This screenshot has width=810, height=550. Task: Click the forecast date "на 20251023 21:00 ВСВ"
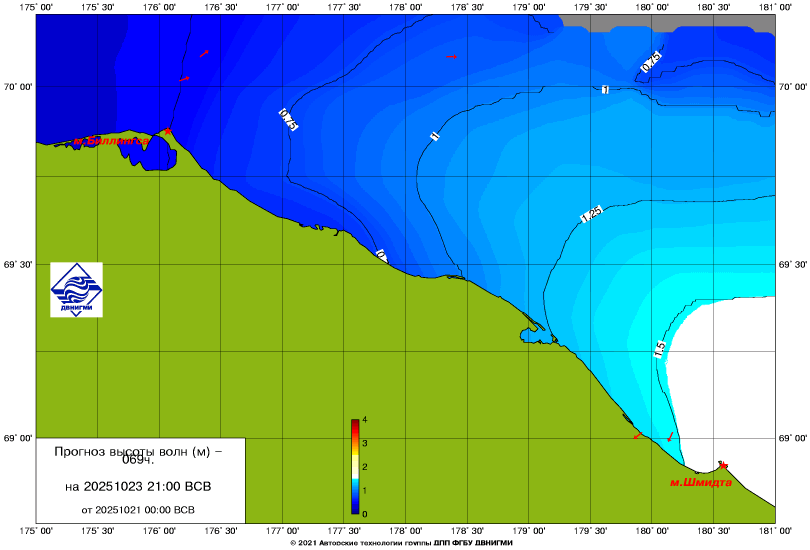(x=138, y=487)
